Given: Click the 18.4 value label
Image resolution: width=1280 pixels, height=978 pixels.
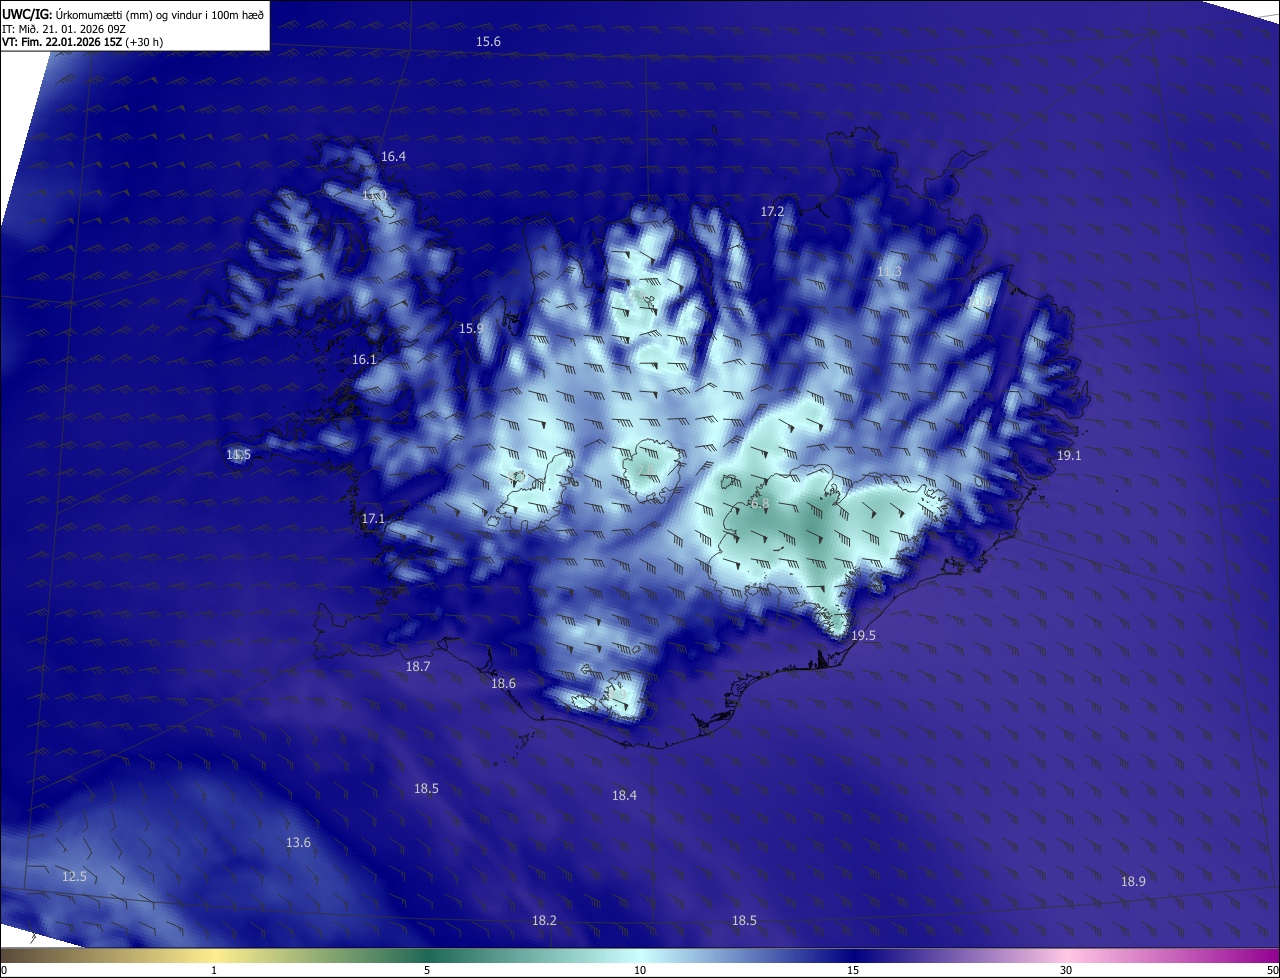Looking at the screenshot, I should [x=624, y=795].
